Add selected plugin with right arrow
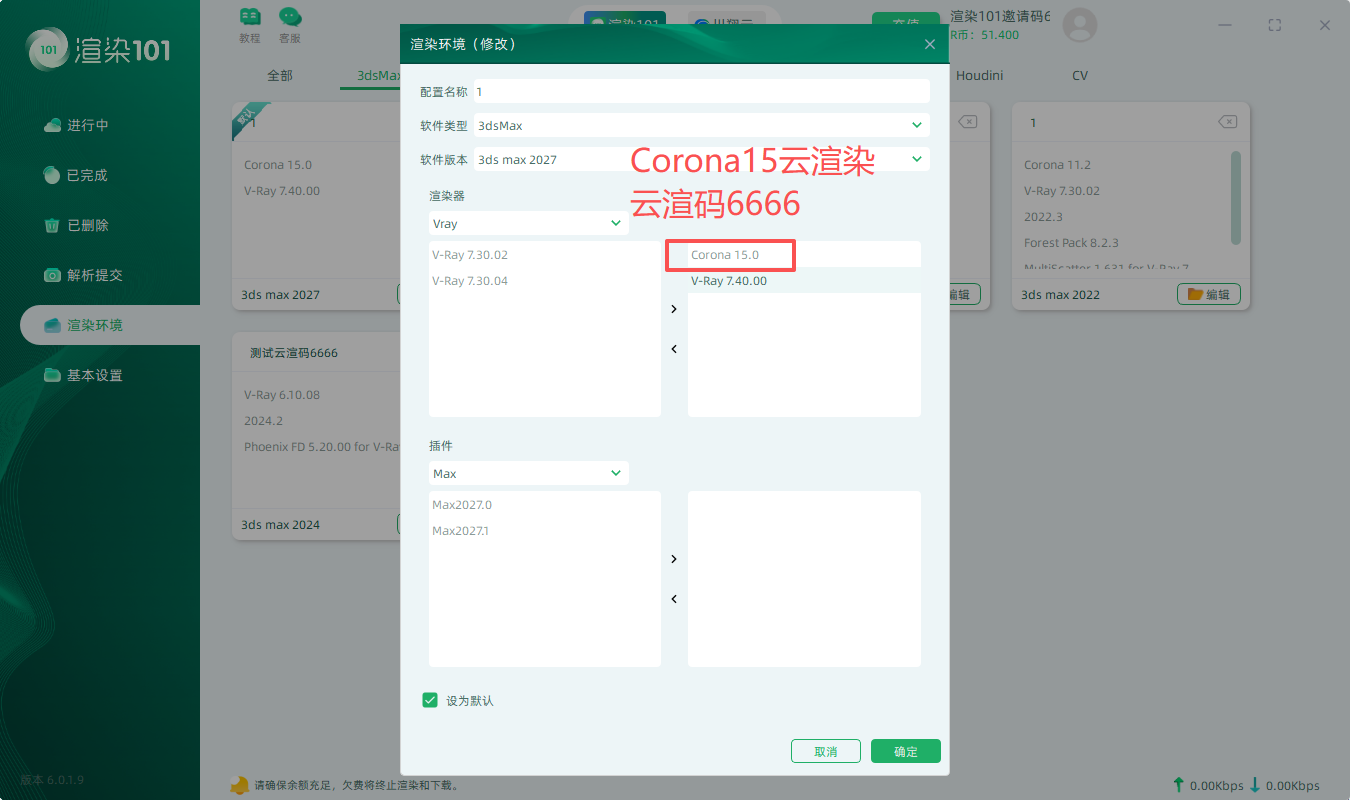The height and width of the screenshot is (800, 1350). click(674, 559)
